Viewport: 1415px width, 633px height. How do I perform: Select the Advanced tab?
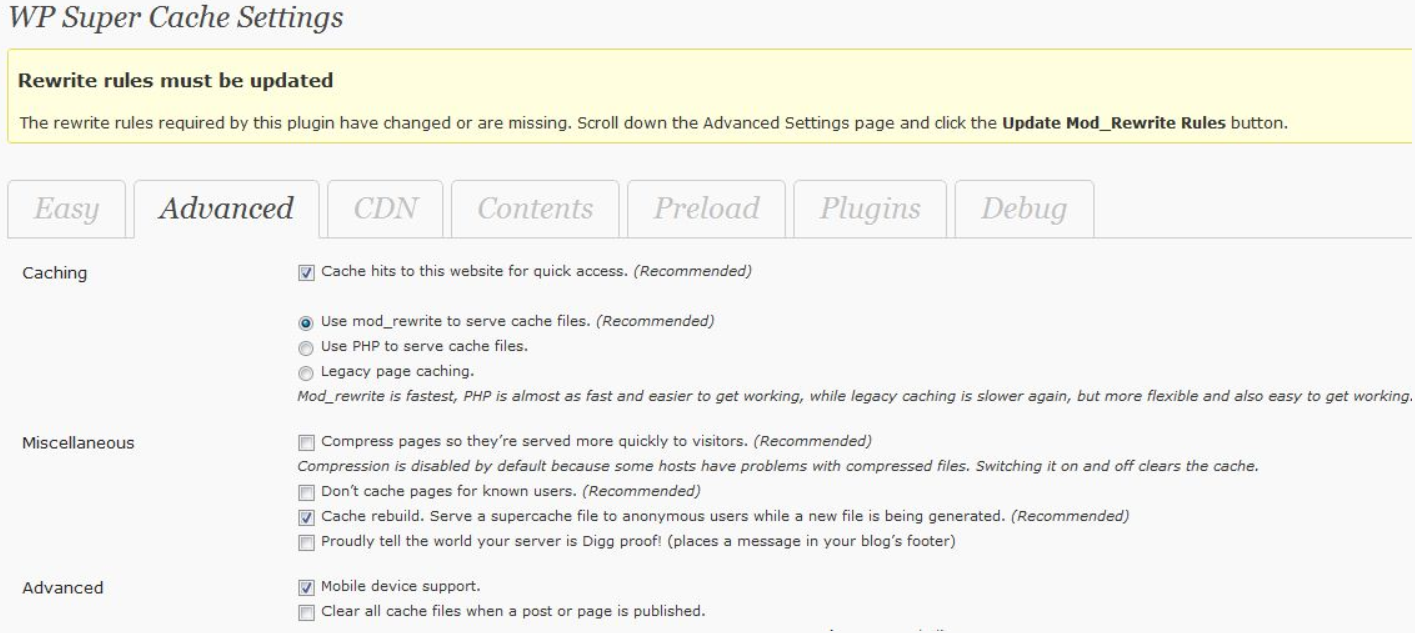[x=227, y=208]
